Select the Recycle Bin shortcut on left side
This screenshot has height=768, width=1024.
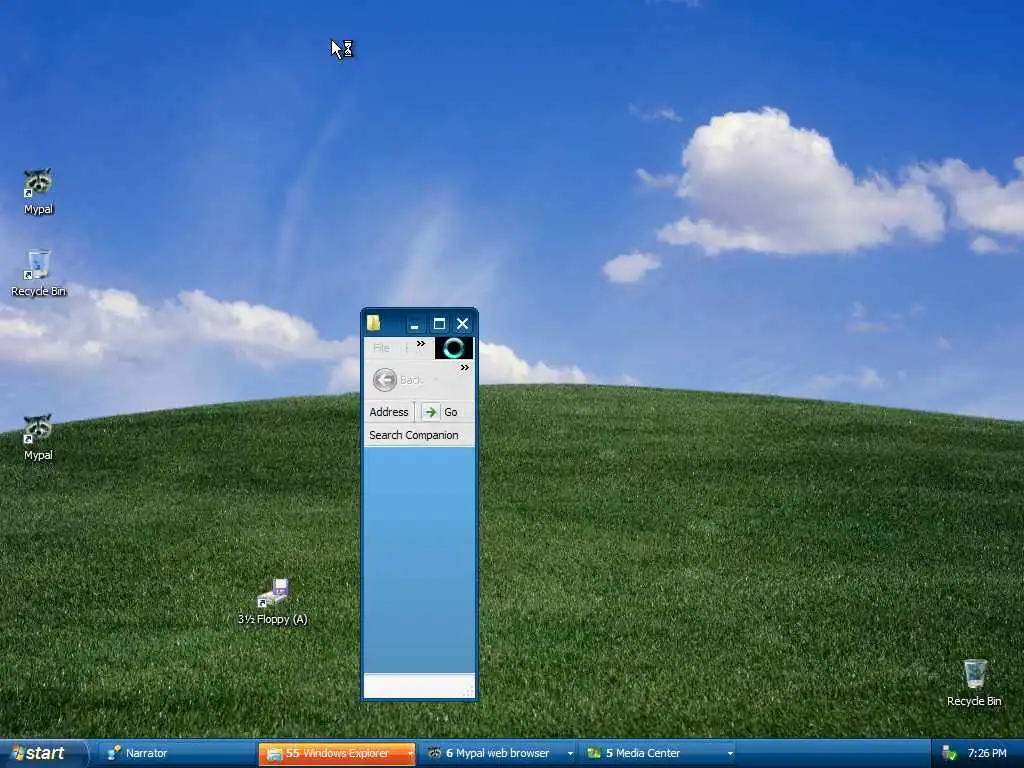coord(39,273)
